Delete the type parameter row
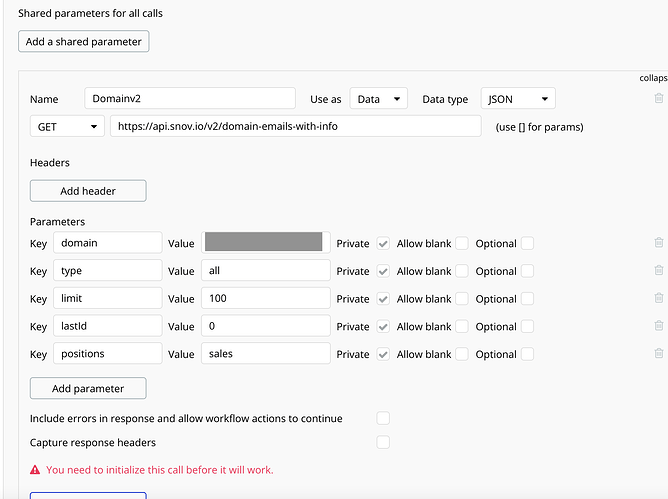Screen dimensions: 668x499 (658, 271)
